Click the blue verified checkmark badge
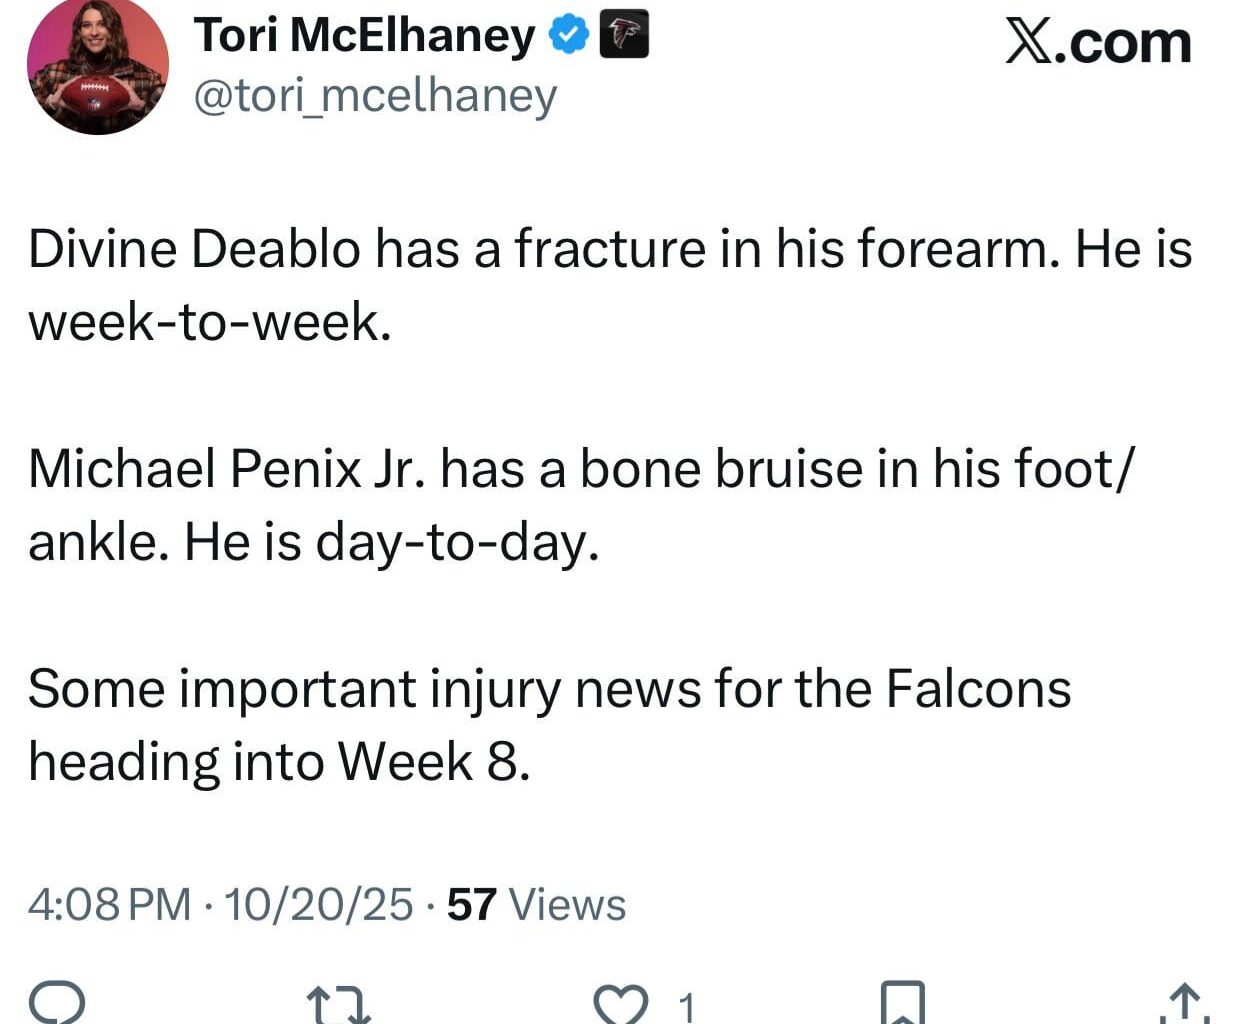This screenshot has height=1024, width=1241. point(567,33)
